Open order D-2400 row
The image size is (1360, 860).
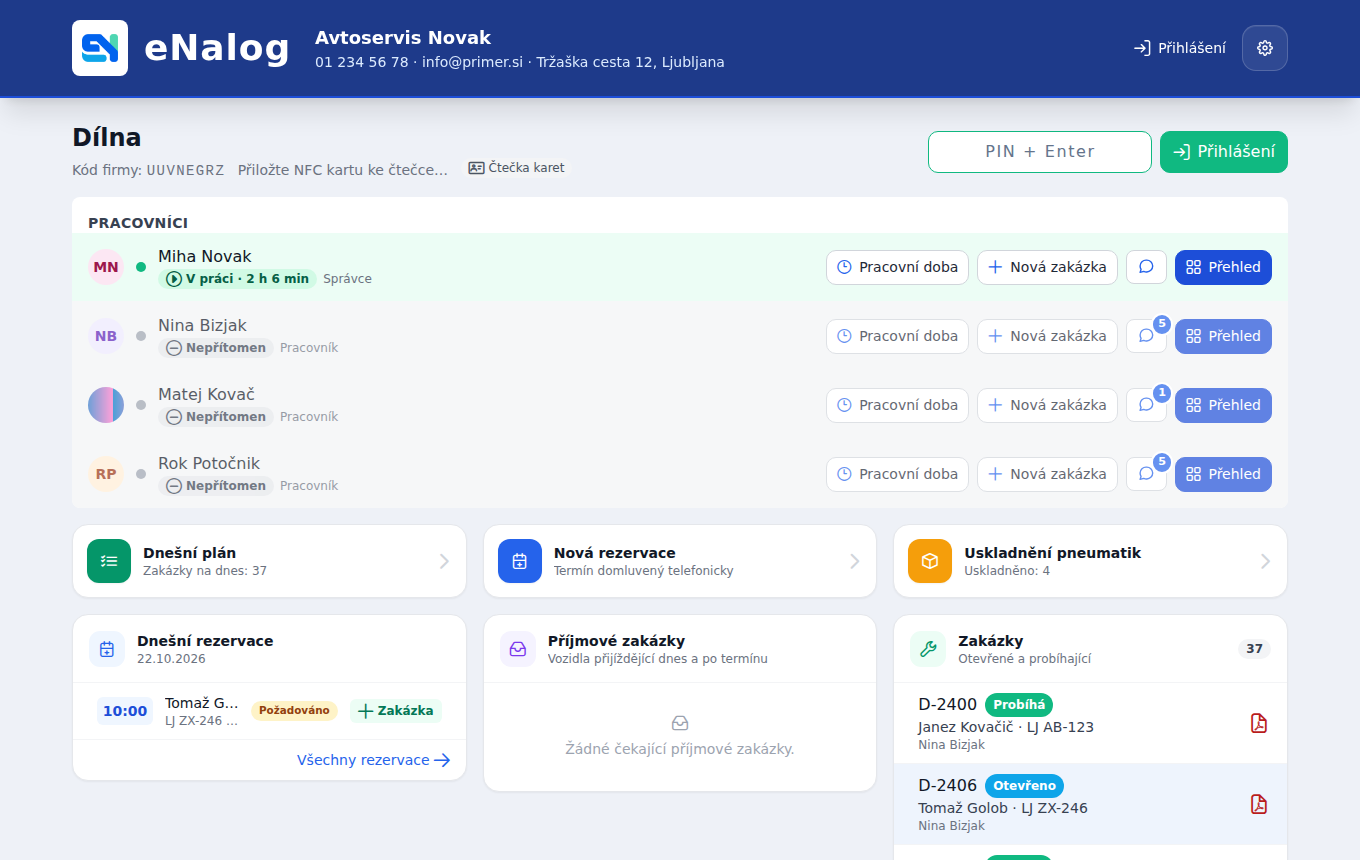coord(1090,723)
